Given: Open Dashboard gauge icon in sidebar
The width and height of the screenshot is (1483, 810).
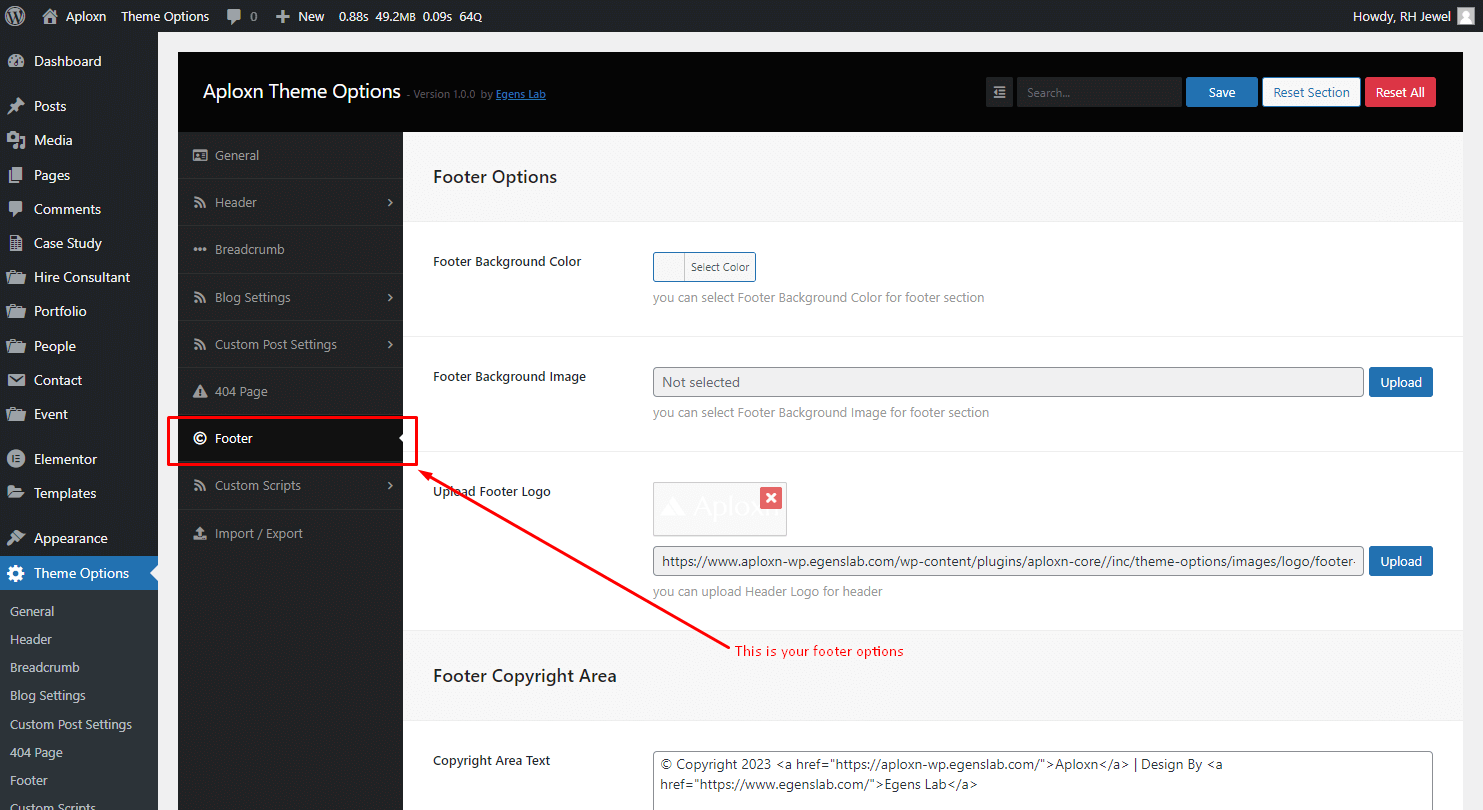Looking at the screenshot, I should click(x=16, y=61).
